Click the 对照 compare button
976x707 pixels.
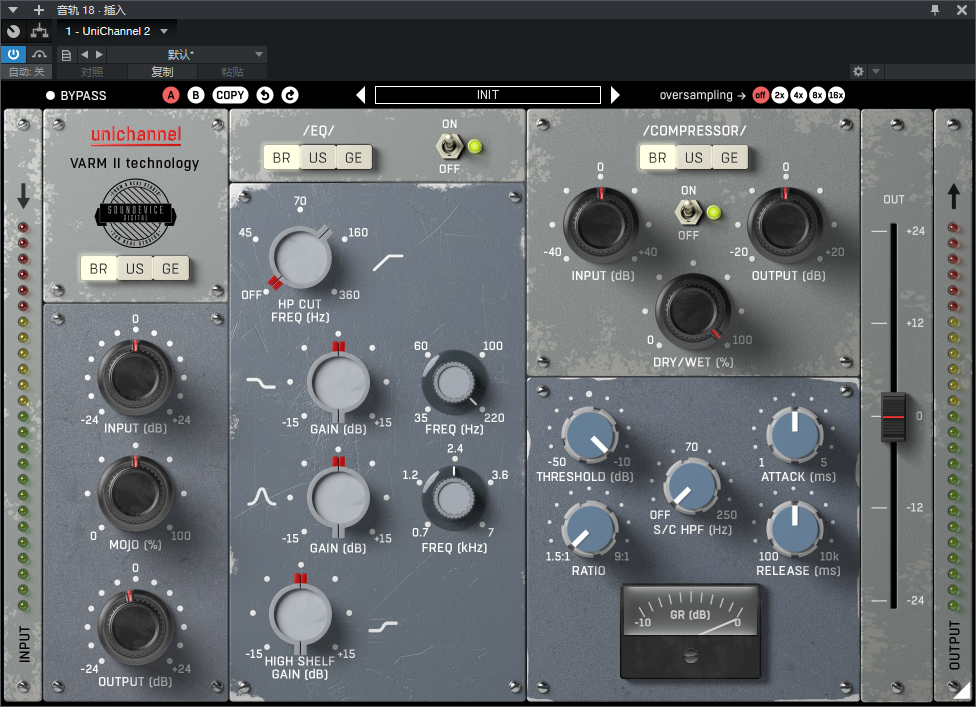click(x=92, y=72)
